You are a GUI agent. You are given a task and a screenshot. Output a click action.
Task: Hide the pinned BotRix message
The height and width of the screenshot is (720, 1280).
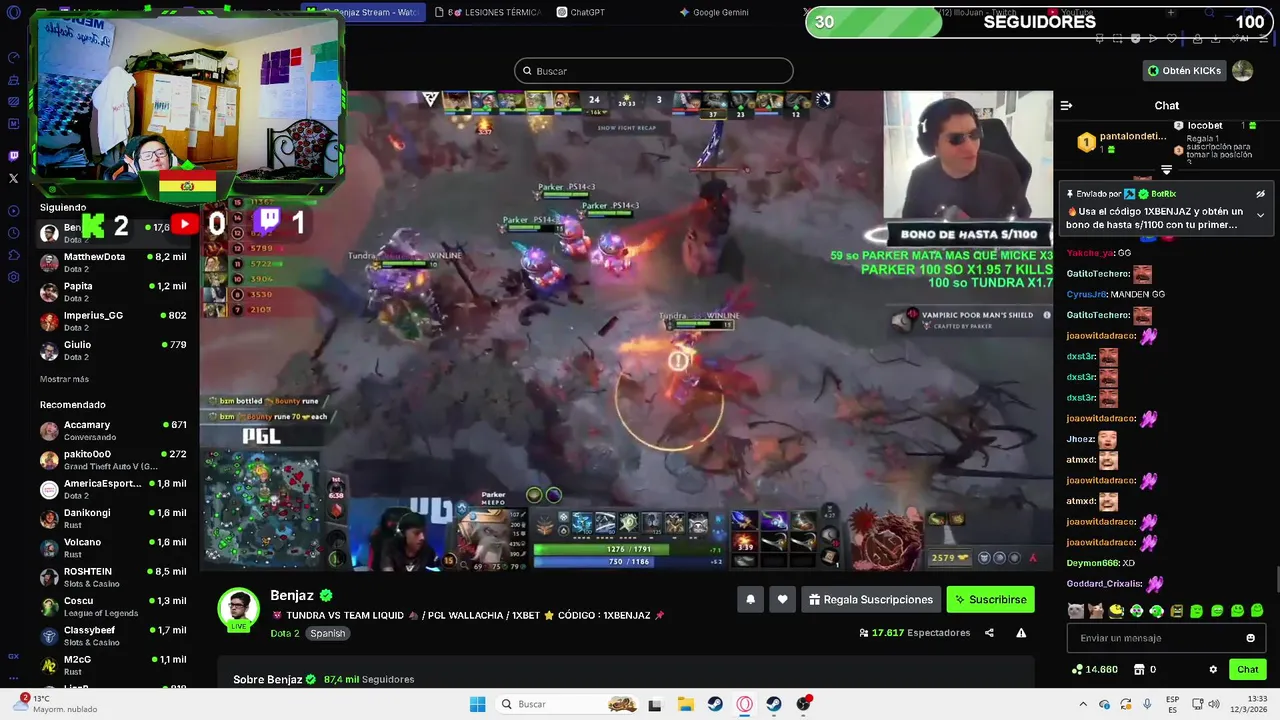[1260, 194]
